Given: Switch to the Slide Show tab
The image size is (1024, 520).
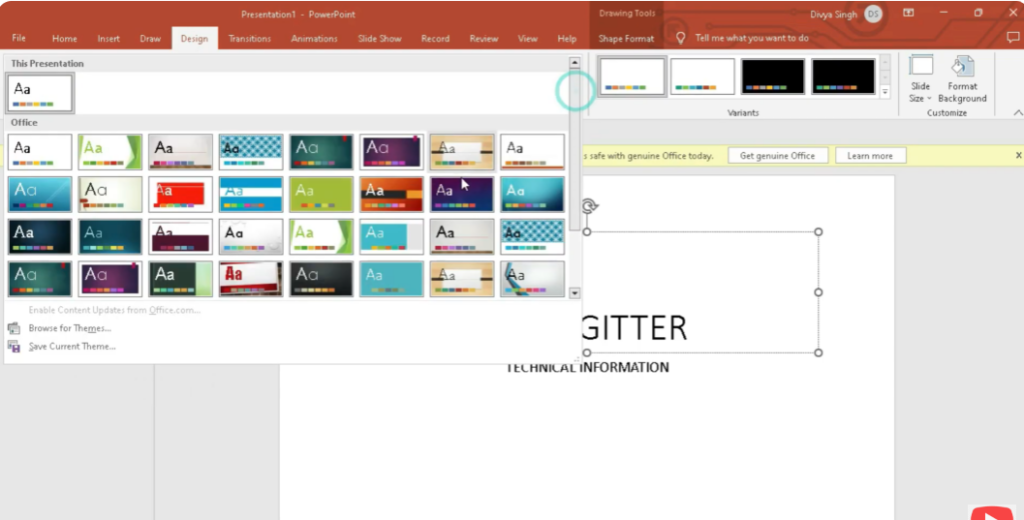Looking at the screenshot, I should 379,39.
